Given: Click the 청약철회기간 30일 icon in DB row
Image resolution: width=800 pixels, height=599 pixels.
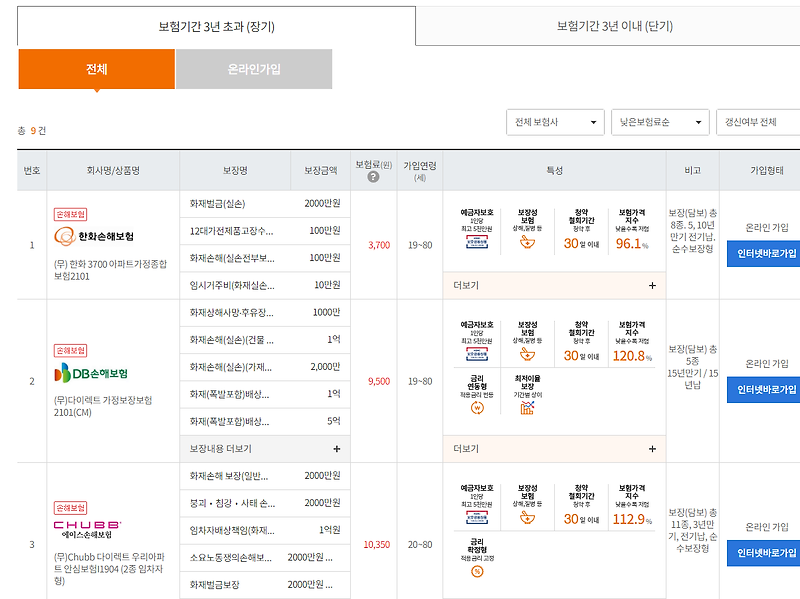Looking at the screenshot, I should coord(581,342).
